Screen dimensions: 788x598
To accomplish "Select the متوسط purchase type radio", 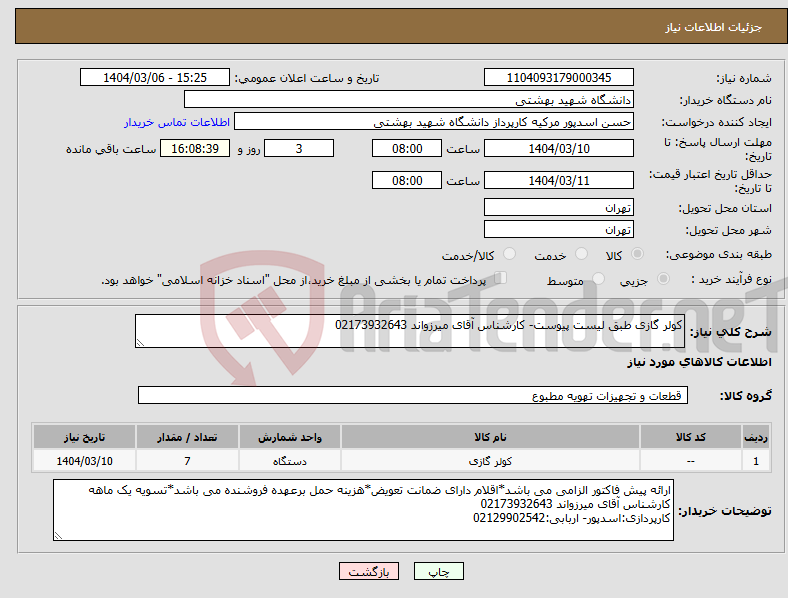I will pos(598,278).
